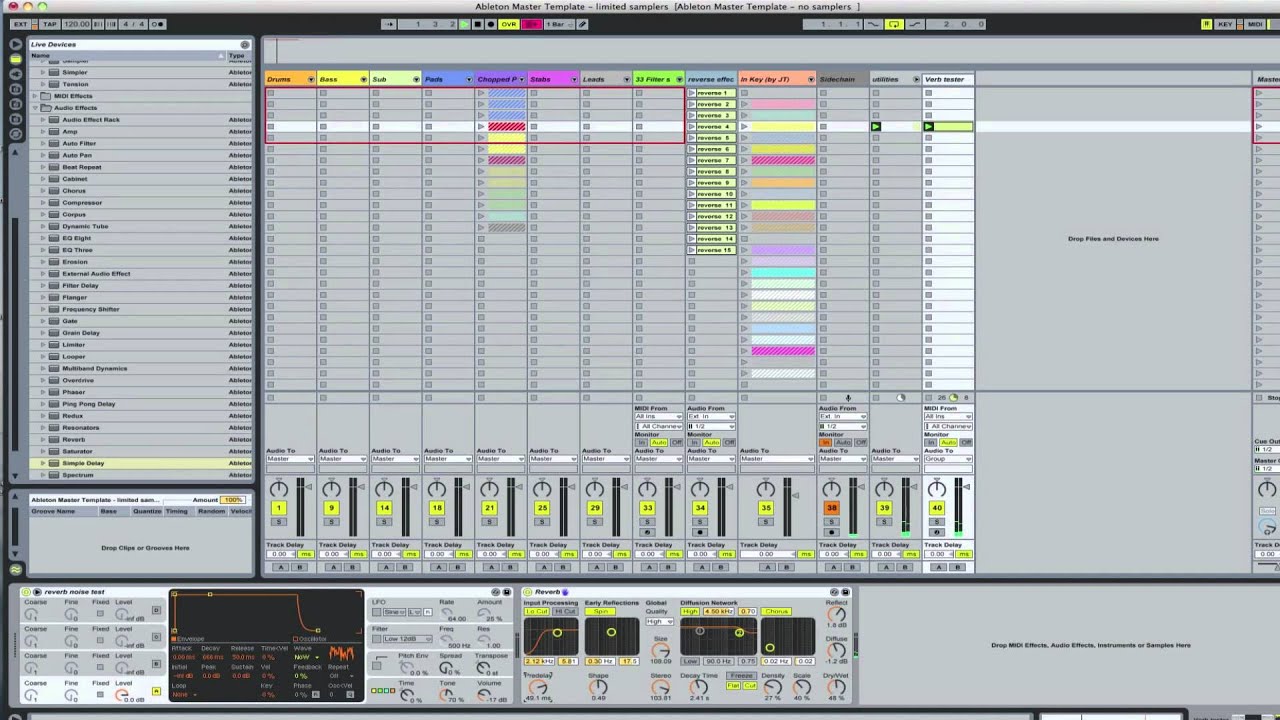The image size is (1280, 720).
Task: Open the Drums Audio To Master dropdown
Action: point(290,459)
